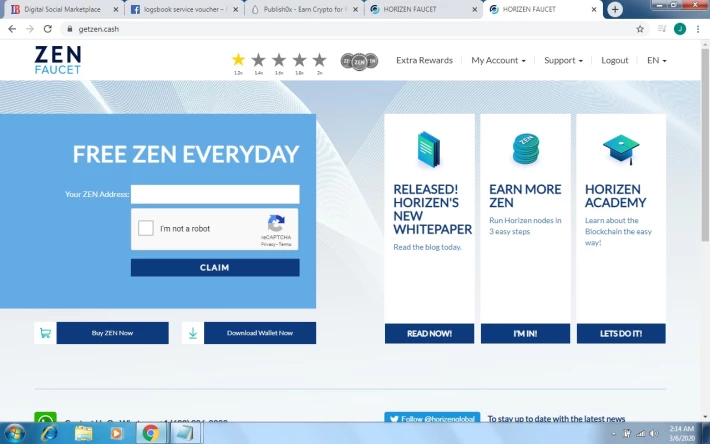
Task: Show hidden system tray icons
Action: point(614,434)
